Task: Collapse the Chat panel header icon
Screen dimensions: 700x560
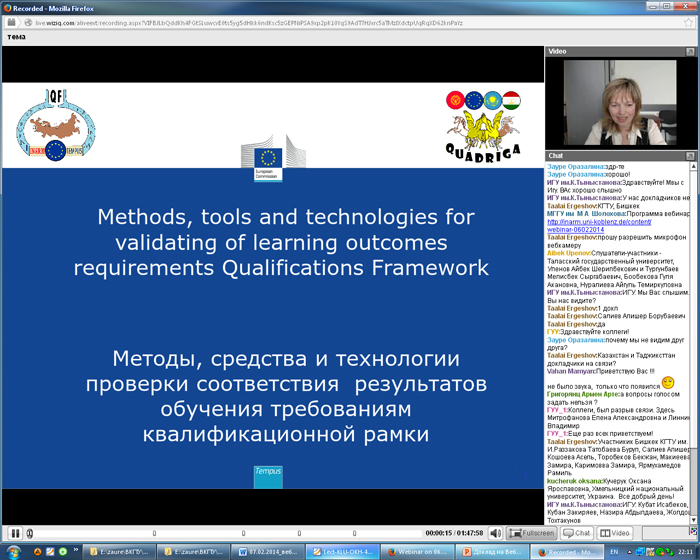Action: click(690, 156)
